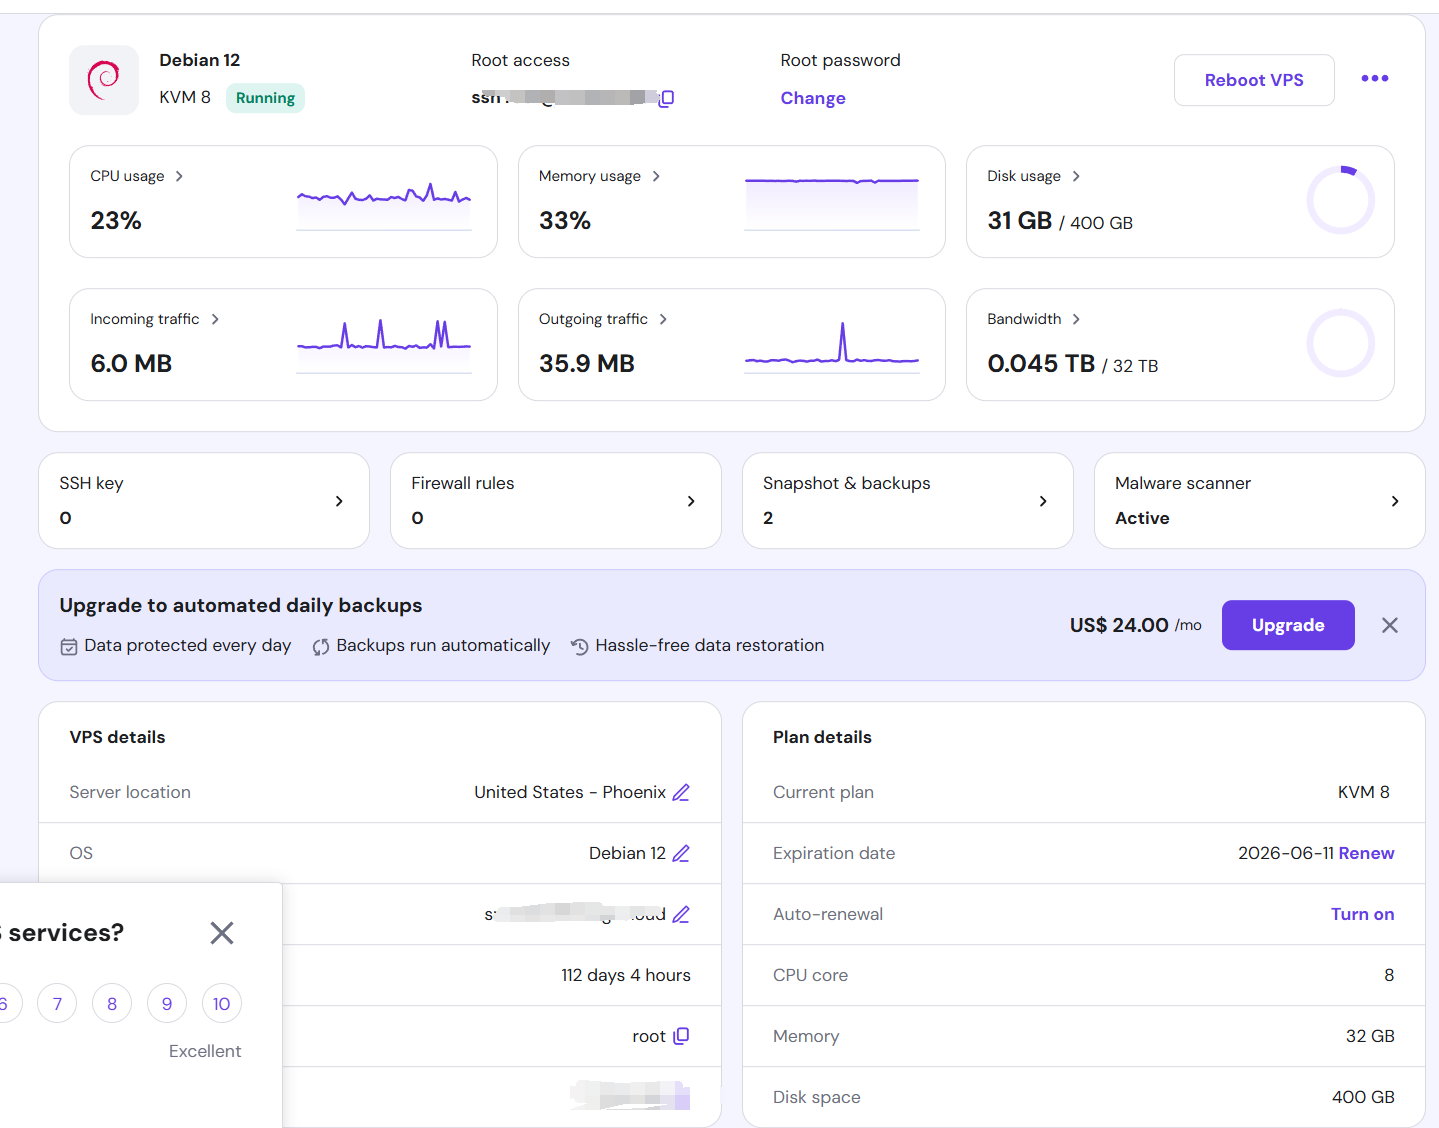This screenshot has height=1128, width=1439.
Task: Choose rating 7 in the survey
Action: pyautogui.click(x=57, y=1004)
